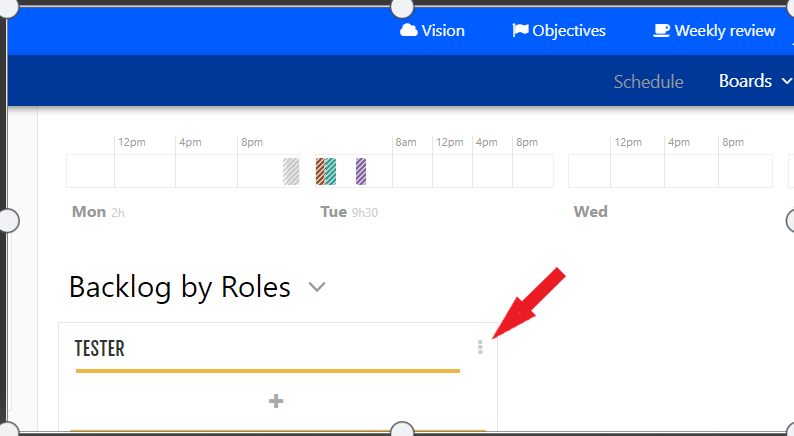Click the Weekly review coffee cup icon
This screenshot has height=436, width=794.
(661, 30)
